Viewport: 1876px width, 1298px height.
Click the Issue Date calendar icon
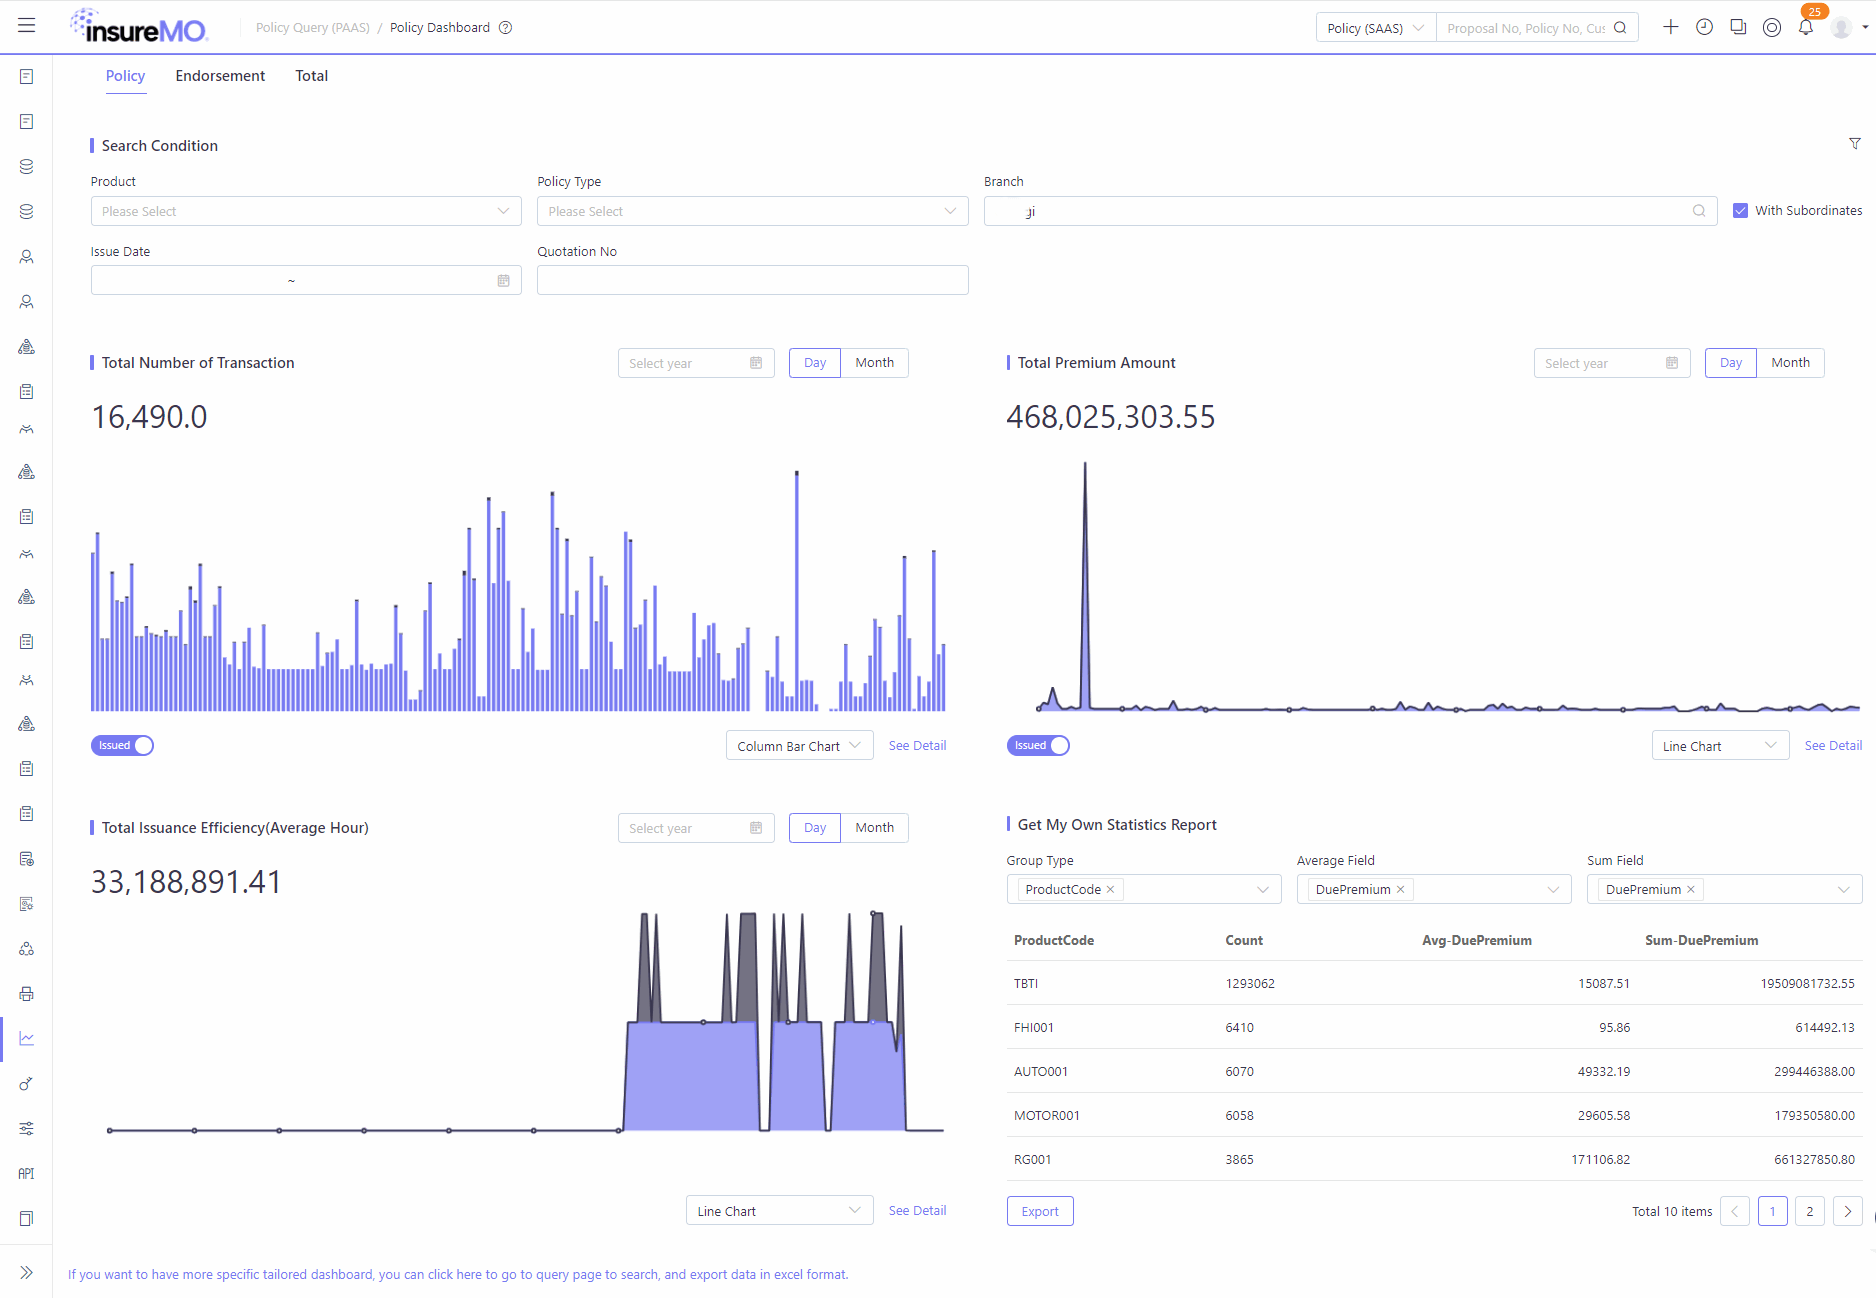click(x=504, y=281)
